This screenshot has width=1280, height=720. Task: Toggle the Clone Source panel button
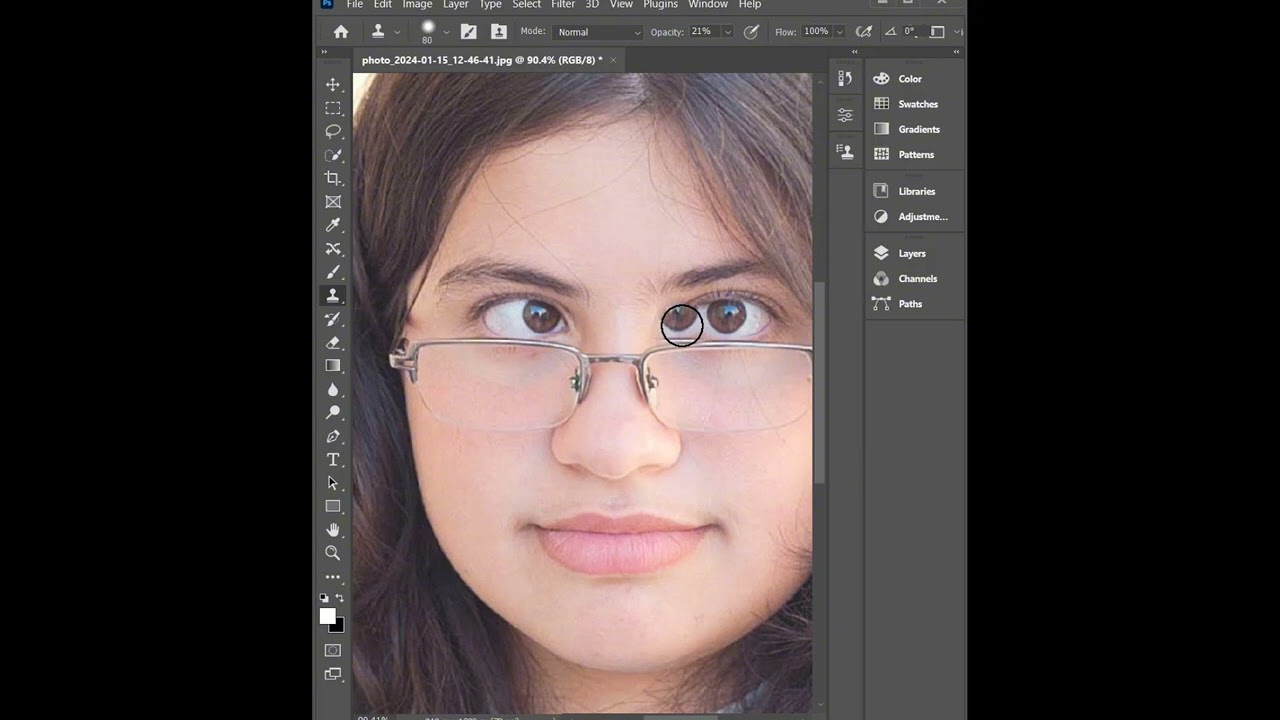[499, 32]
